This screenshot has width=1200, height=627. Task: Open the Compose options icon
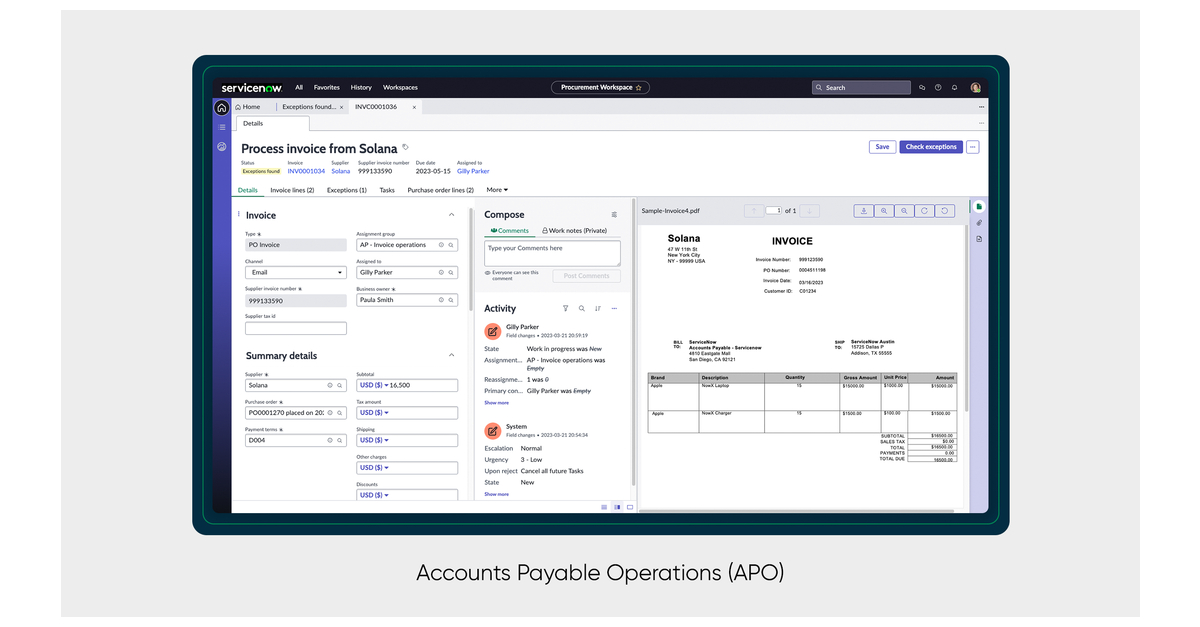click(x=614, y=214)
